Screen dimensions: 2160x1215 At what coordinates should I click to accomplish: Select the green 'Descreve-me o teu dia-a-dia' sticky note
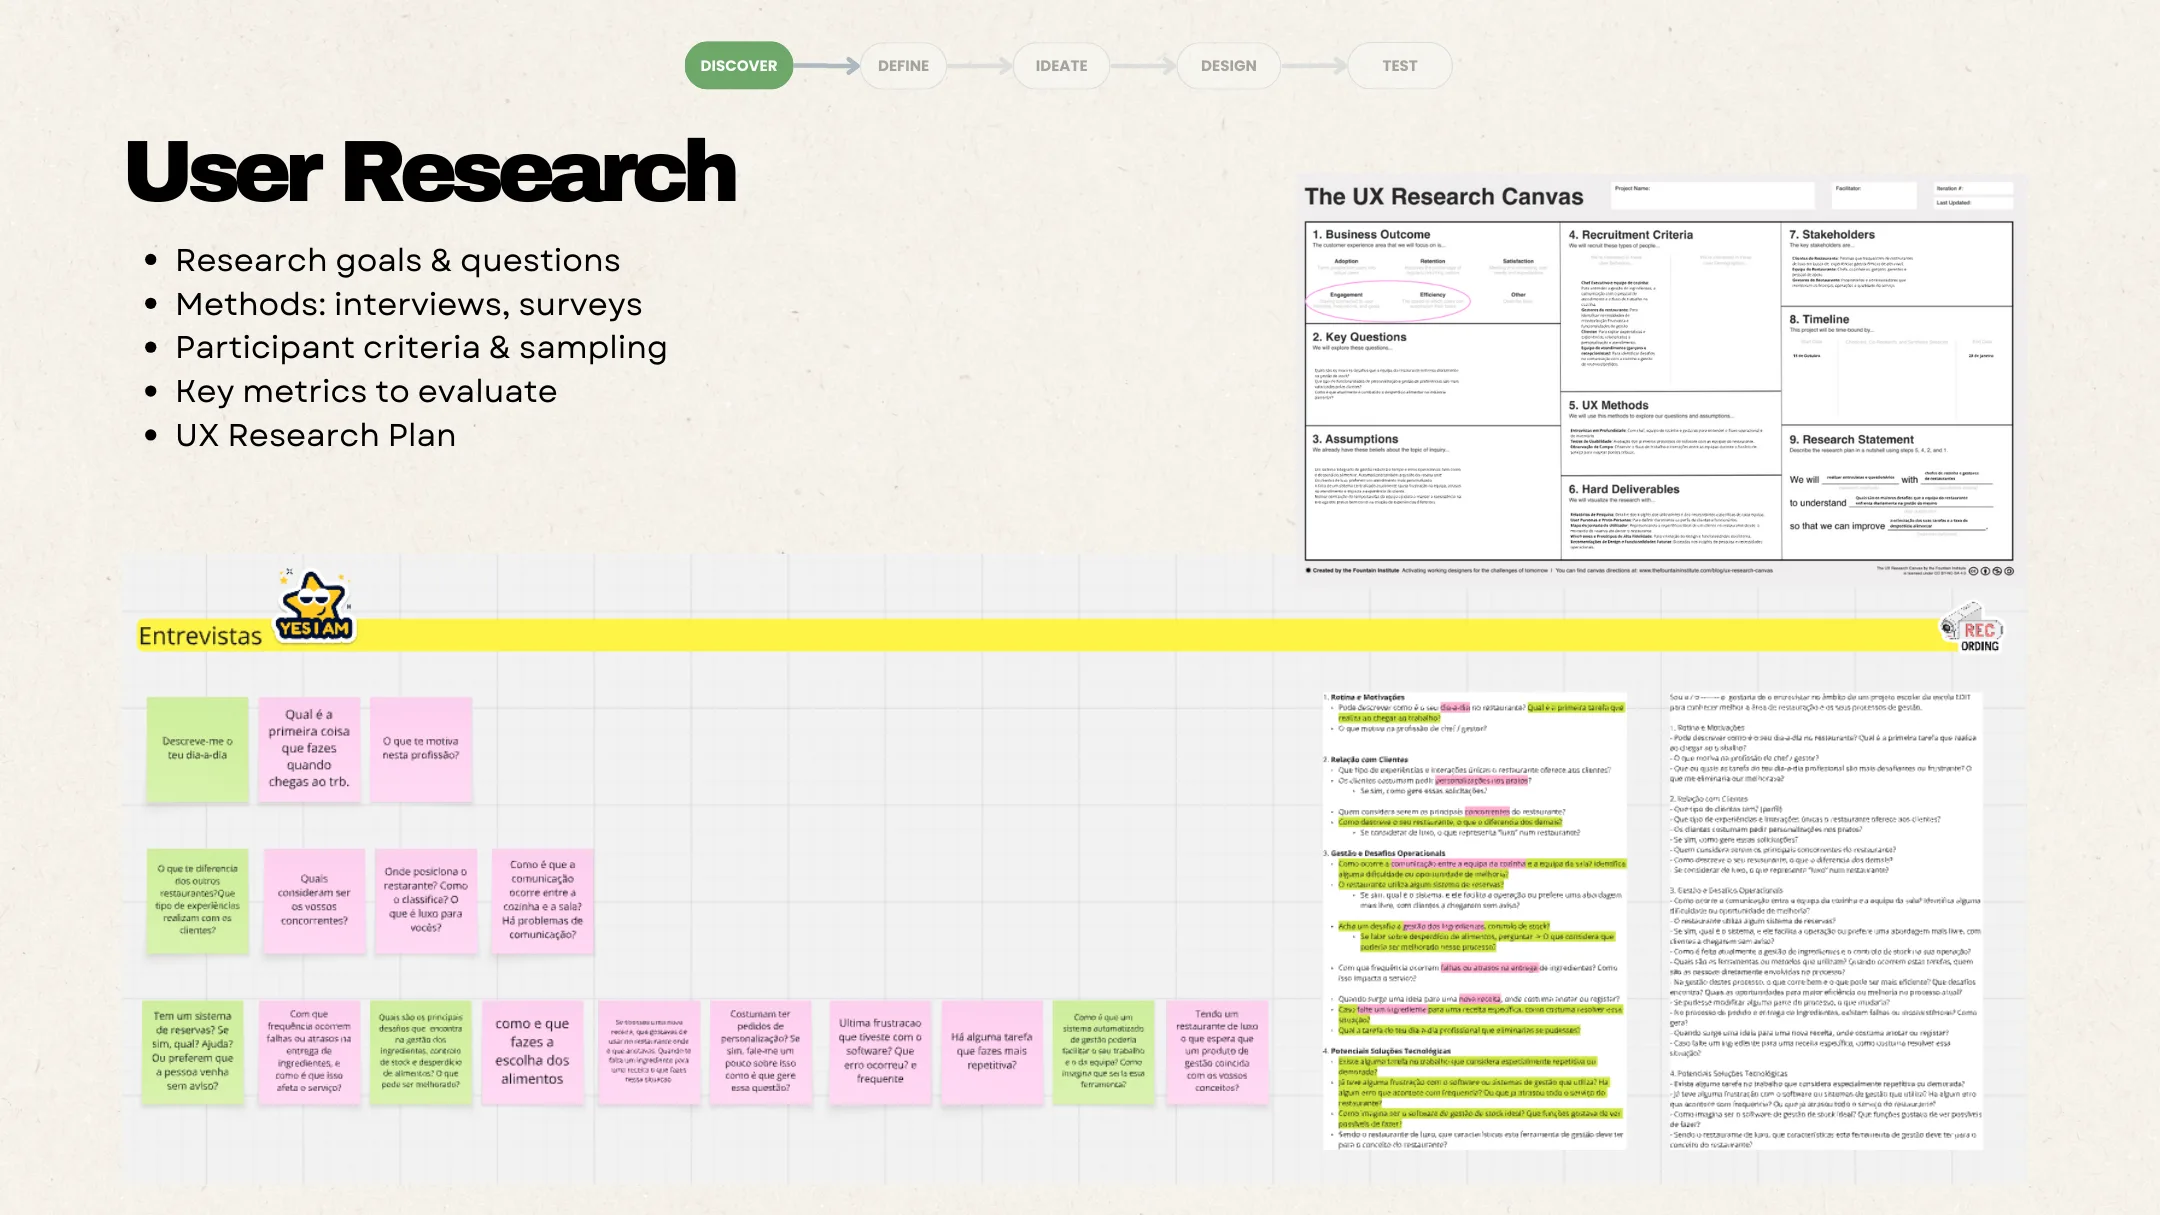point(197,749)
